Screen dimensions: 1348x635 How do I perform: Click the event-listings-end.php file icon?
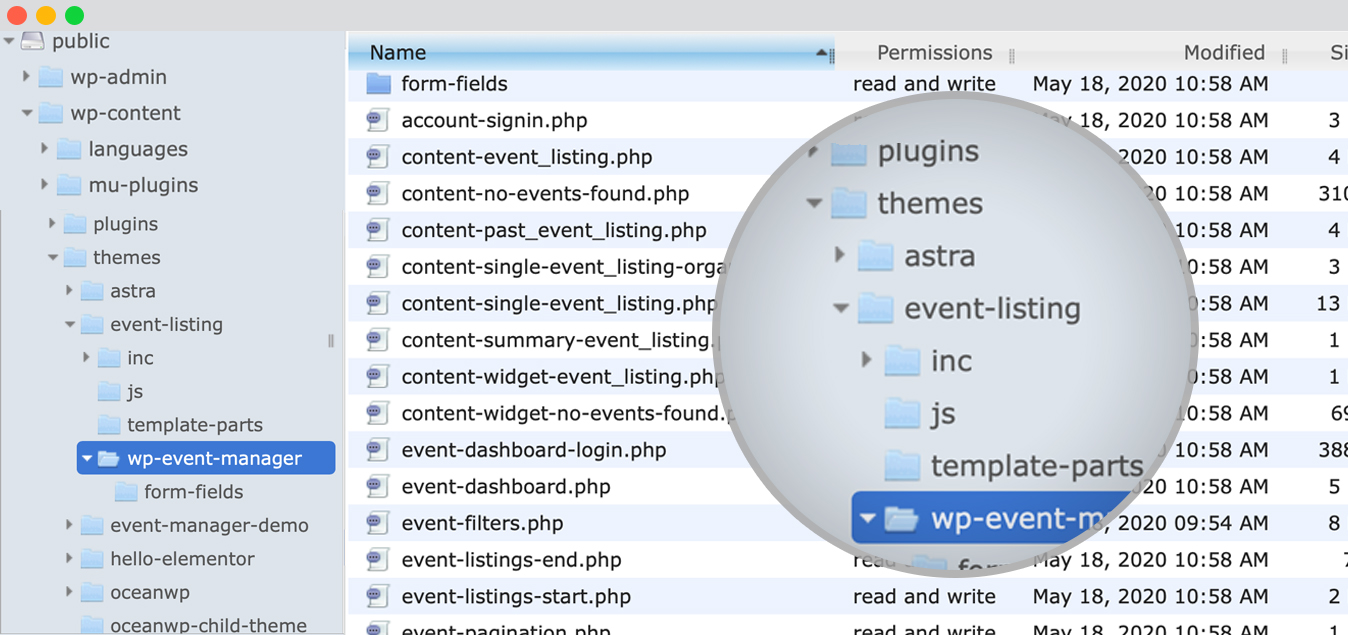click(x=377, y=560)
